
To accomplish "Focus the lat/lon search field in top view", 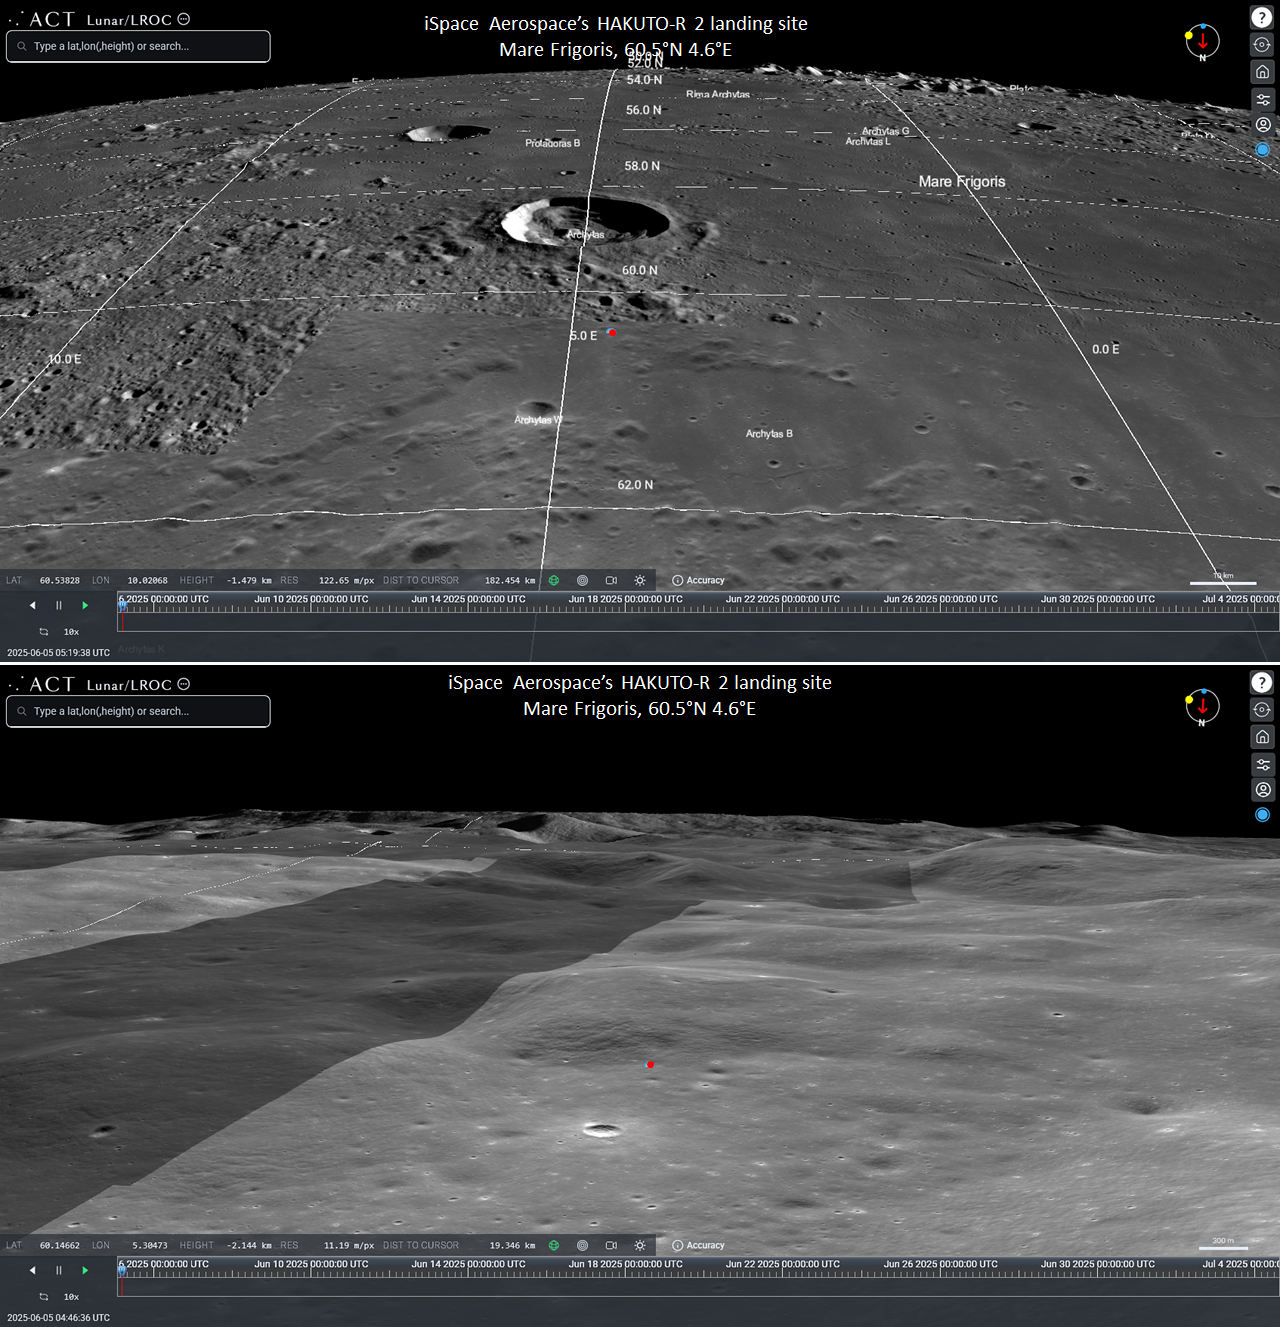I will click(138, 46).
